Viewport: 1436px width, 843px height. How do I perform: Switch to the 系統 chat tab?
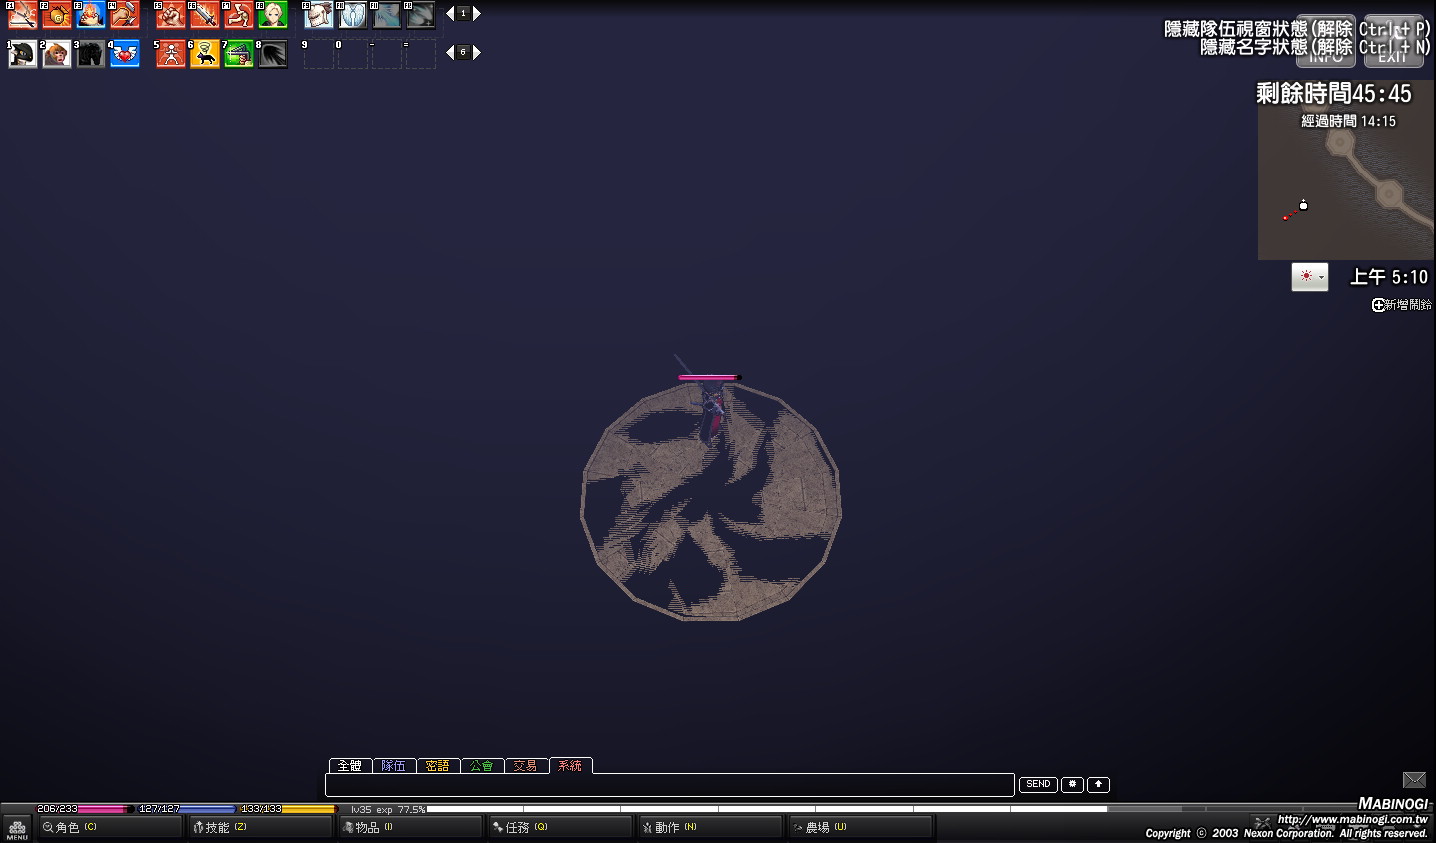[x=570, y=766]
